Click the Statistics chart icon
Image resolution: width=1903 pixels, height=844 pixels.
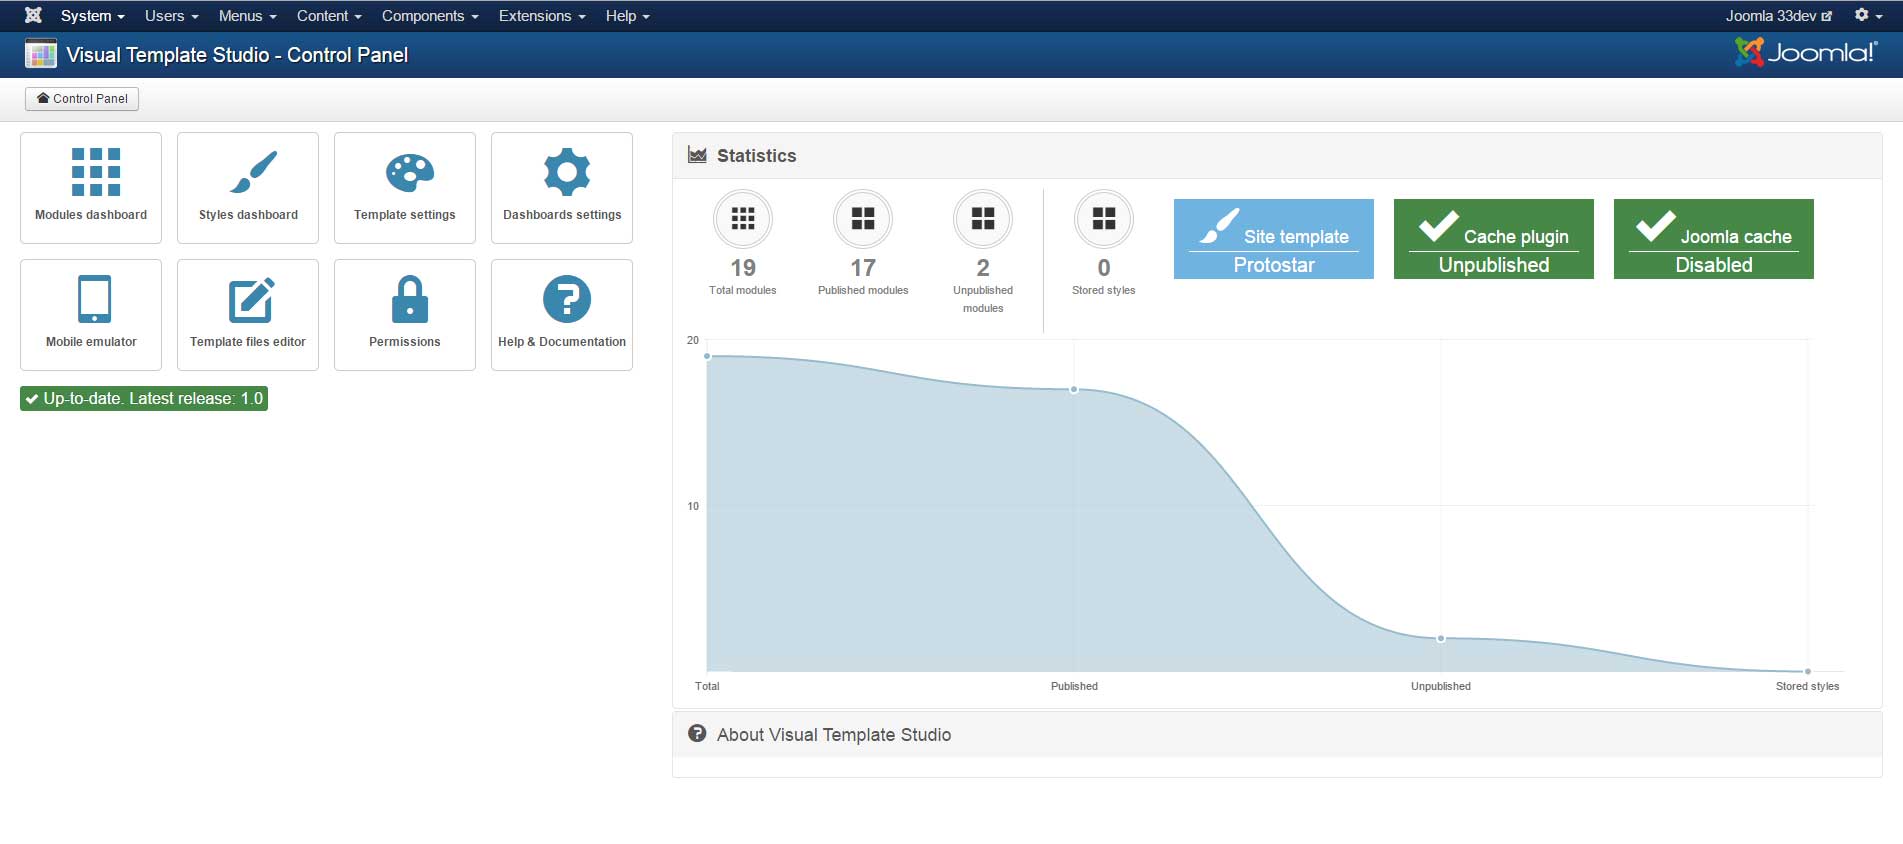pyautogui.click(x=697, y=155)
